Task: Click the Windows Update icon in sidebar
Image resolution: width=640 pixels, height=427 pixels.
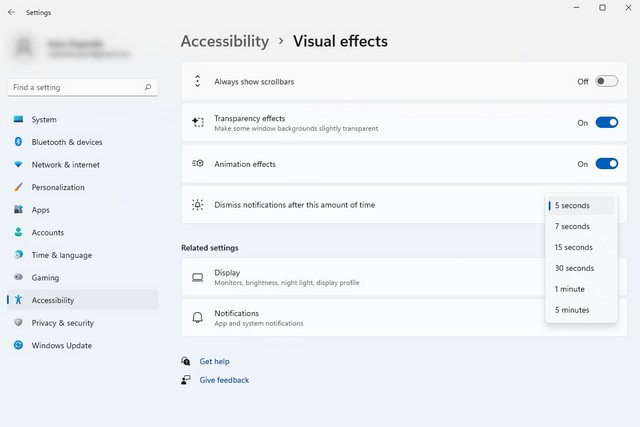Action: point(18,346)
